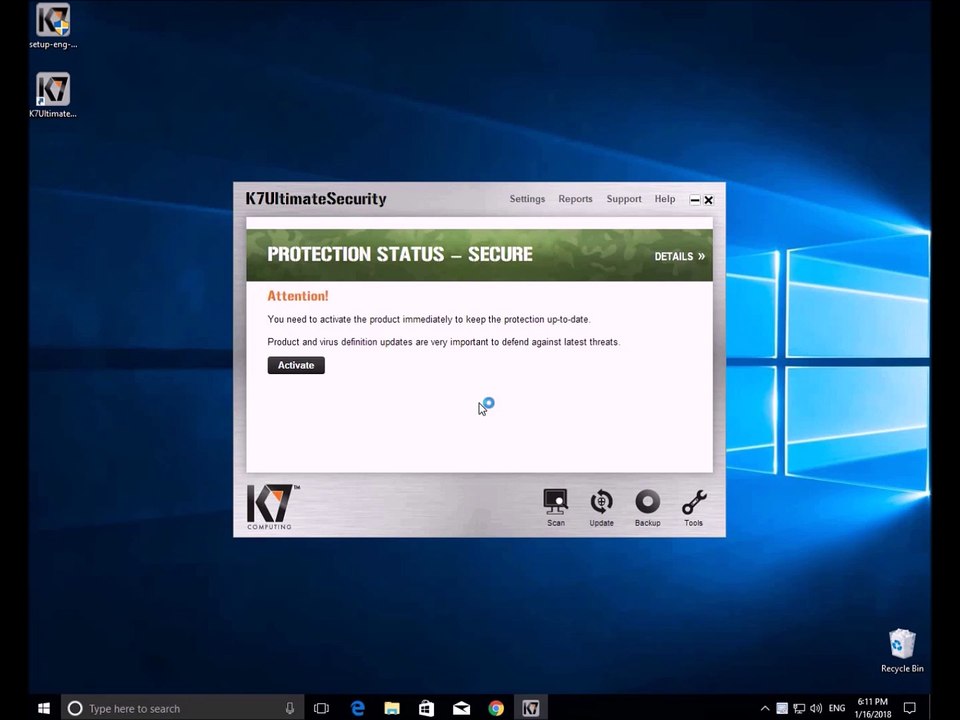The width and height of the screenshot is (960, 720).
Task: Click the ENG language indicator
Action: click(x=837, y=708)
